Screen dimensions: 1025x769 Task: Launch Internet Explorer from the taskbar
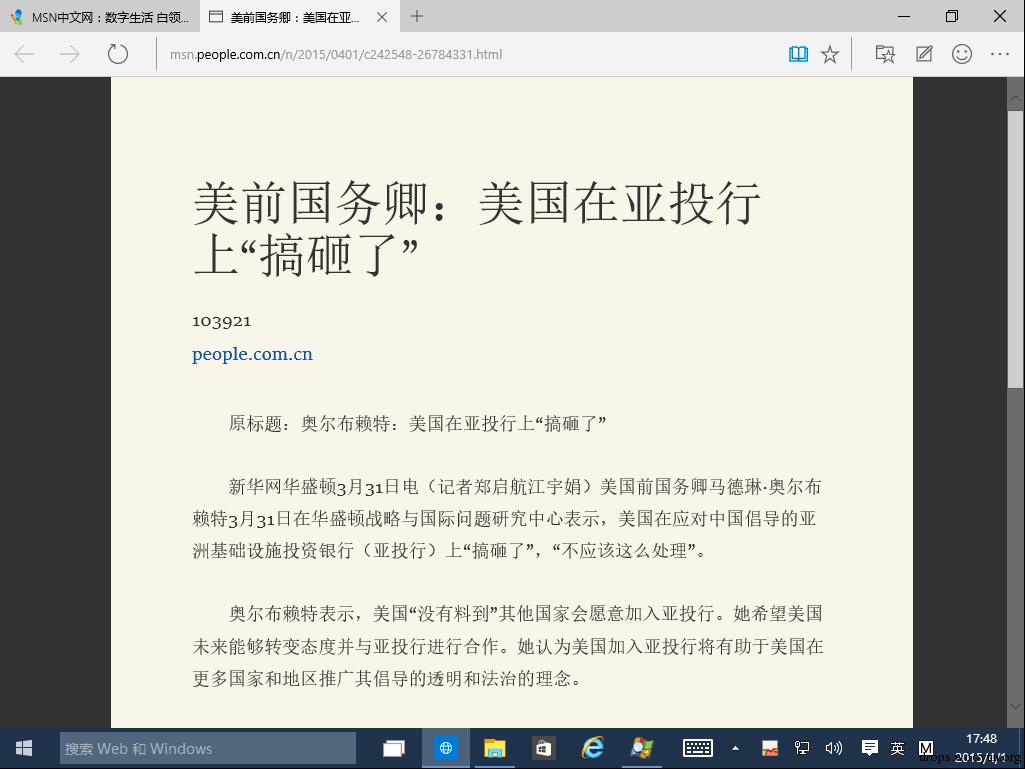[593, 748]
